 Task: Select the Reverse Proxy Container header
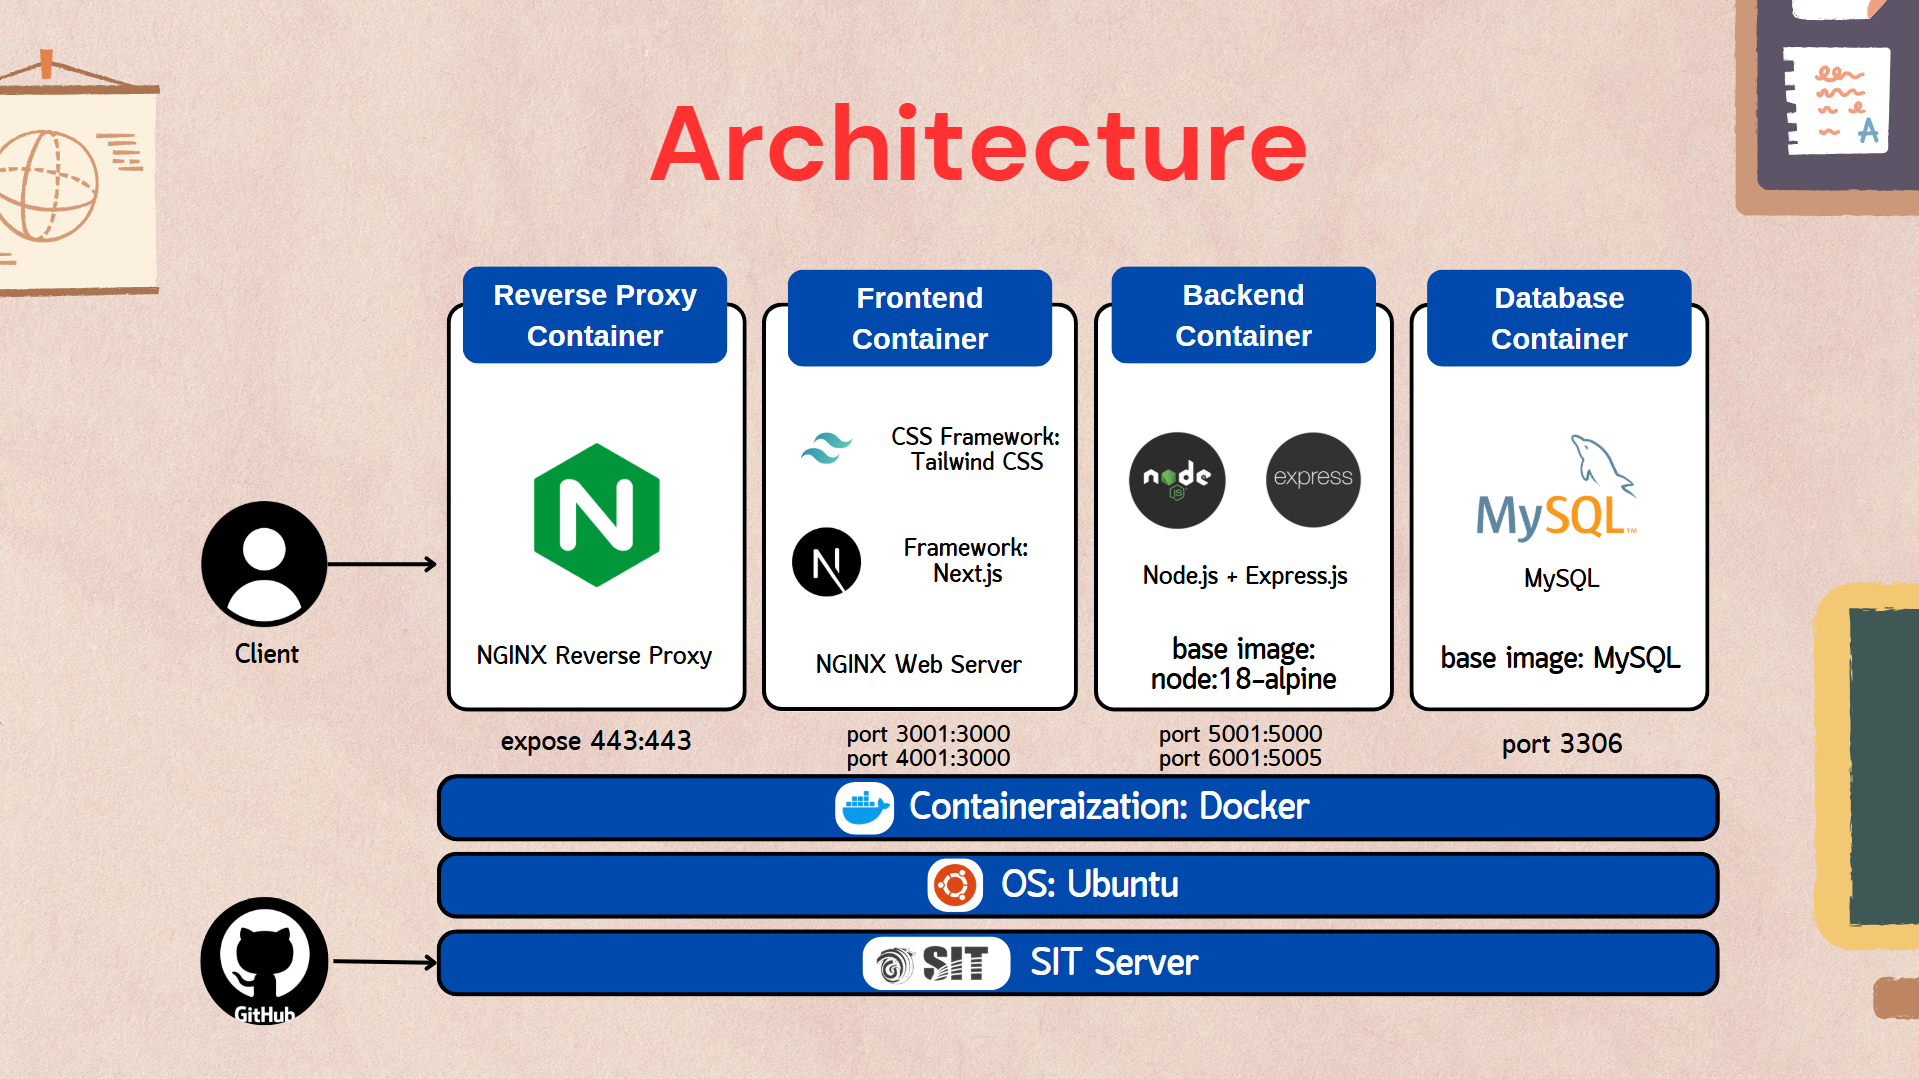coord(595,315)
